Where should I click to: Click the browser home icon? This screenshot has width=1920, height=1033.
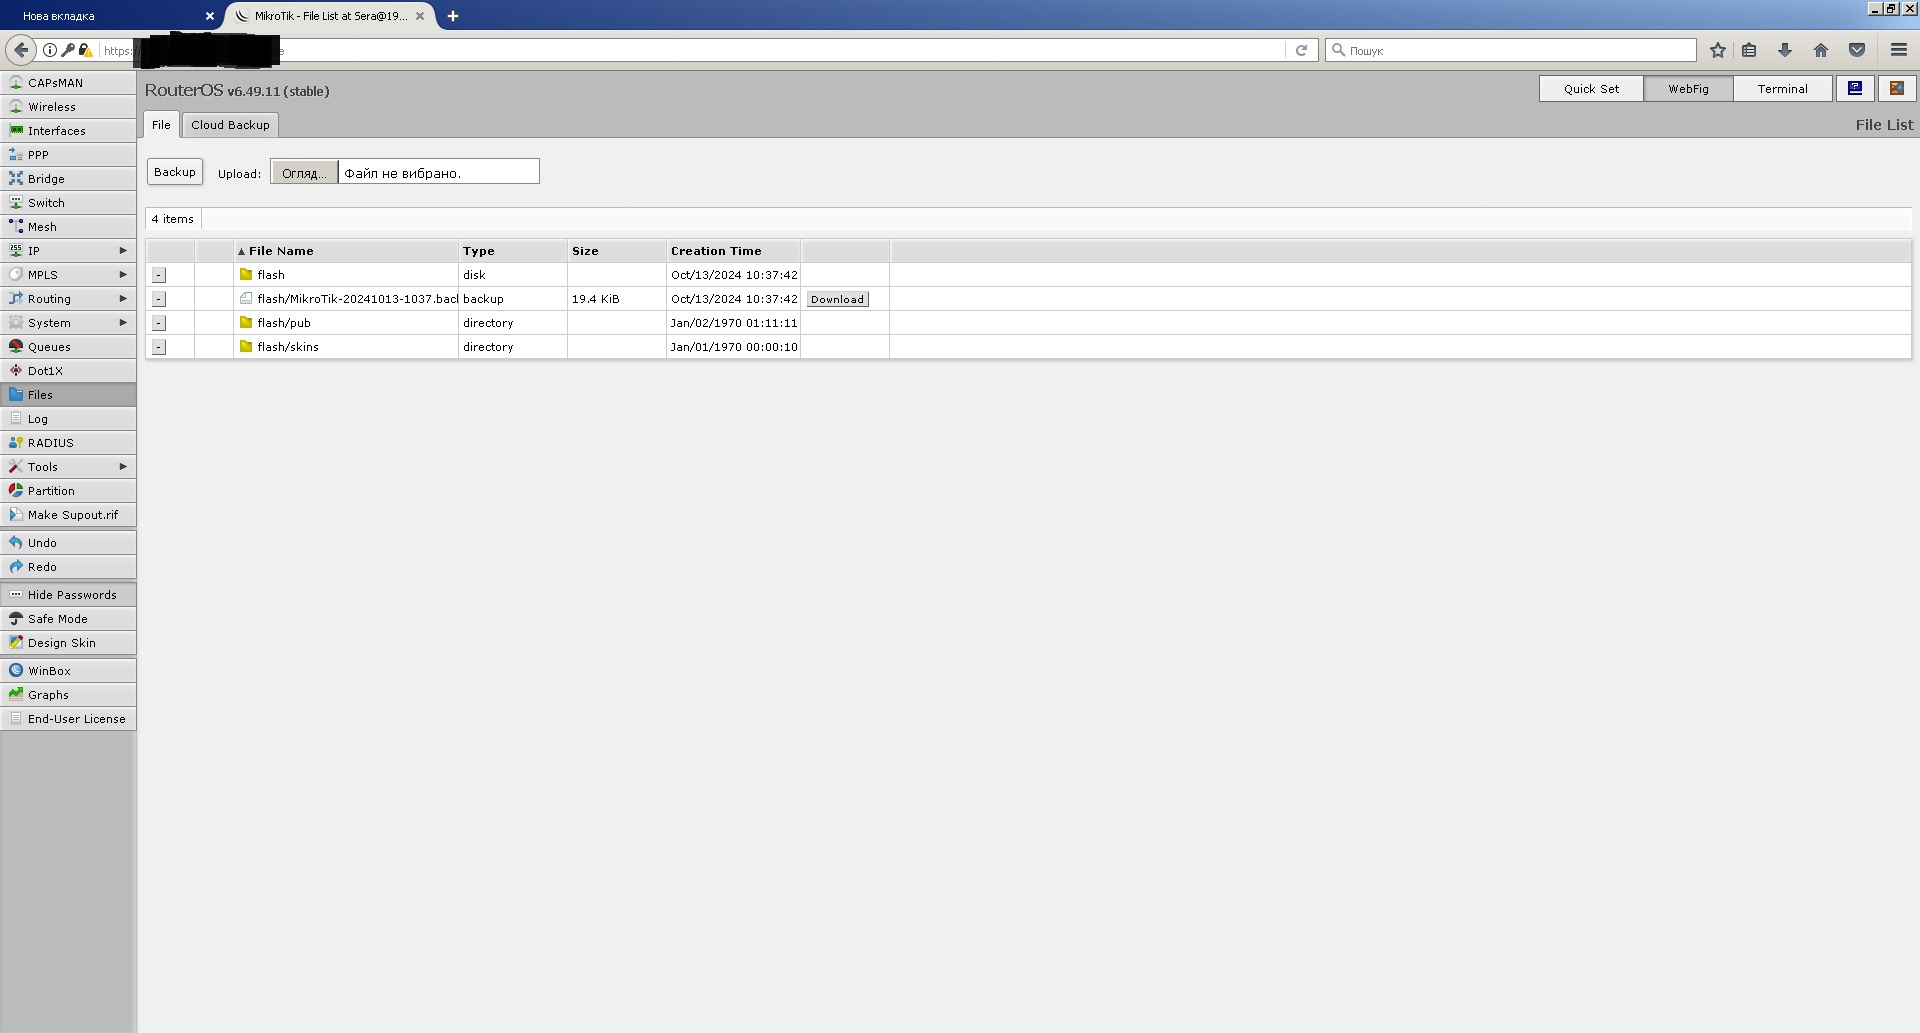(x=1821, y=50)
